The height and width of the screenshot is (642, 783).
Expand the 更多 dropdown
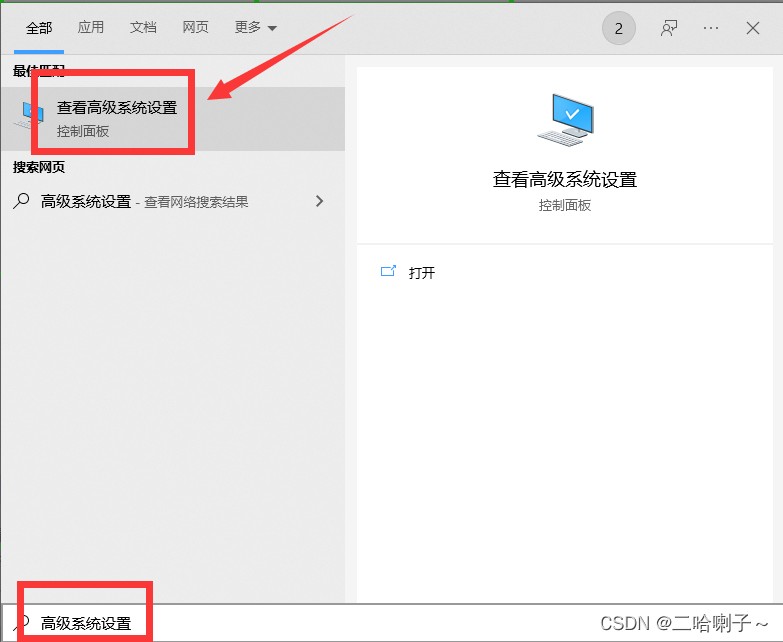[256, 27]
